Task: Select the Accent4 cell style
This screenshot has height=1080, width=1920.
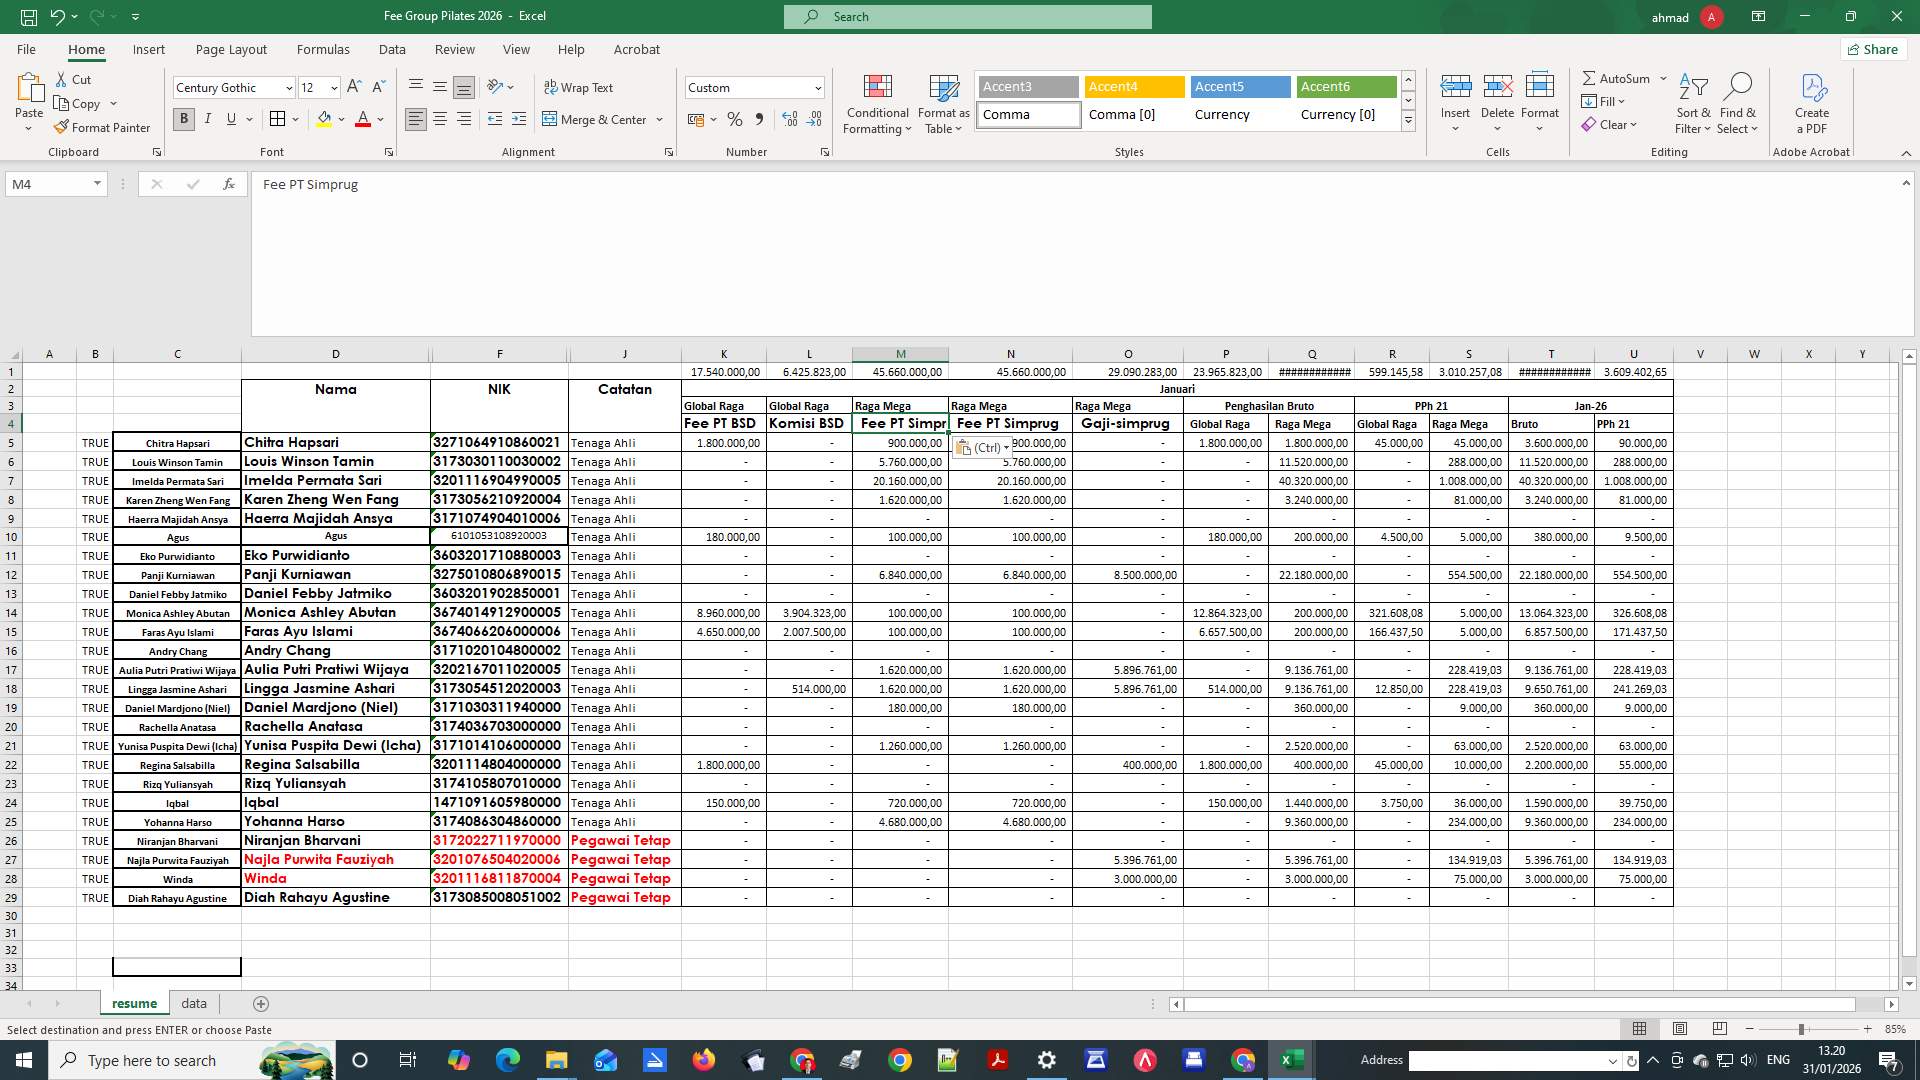Action: (1133, 87)
